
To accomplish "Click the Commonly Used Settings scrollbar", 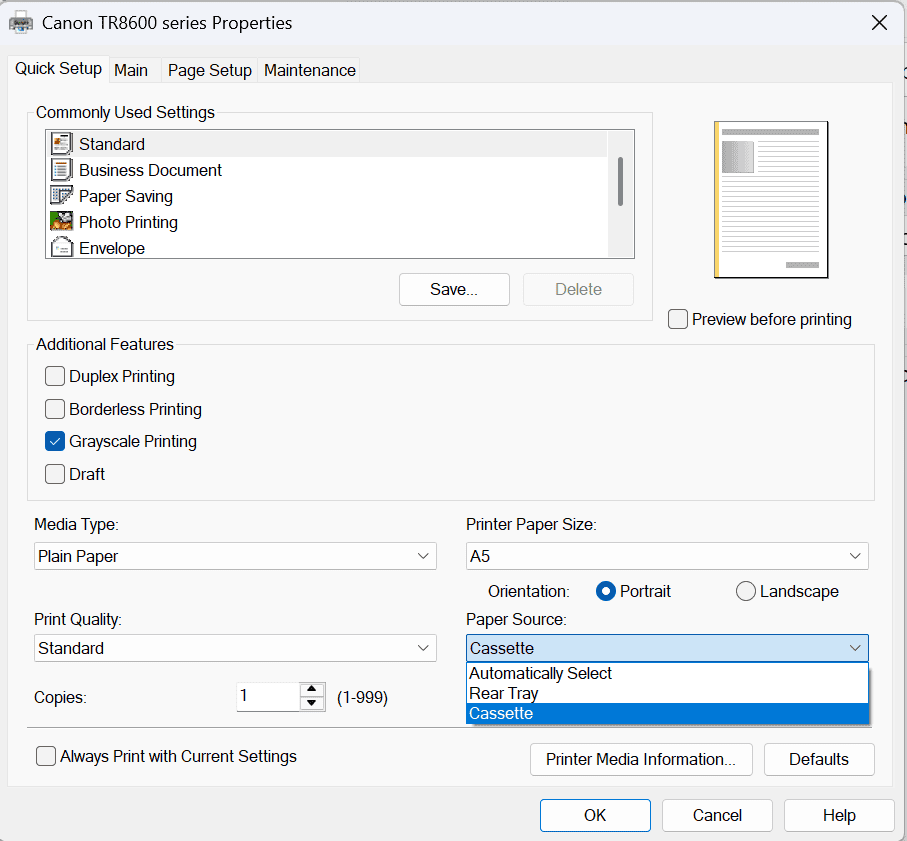I will [x=621, y=182].
